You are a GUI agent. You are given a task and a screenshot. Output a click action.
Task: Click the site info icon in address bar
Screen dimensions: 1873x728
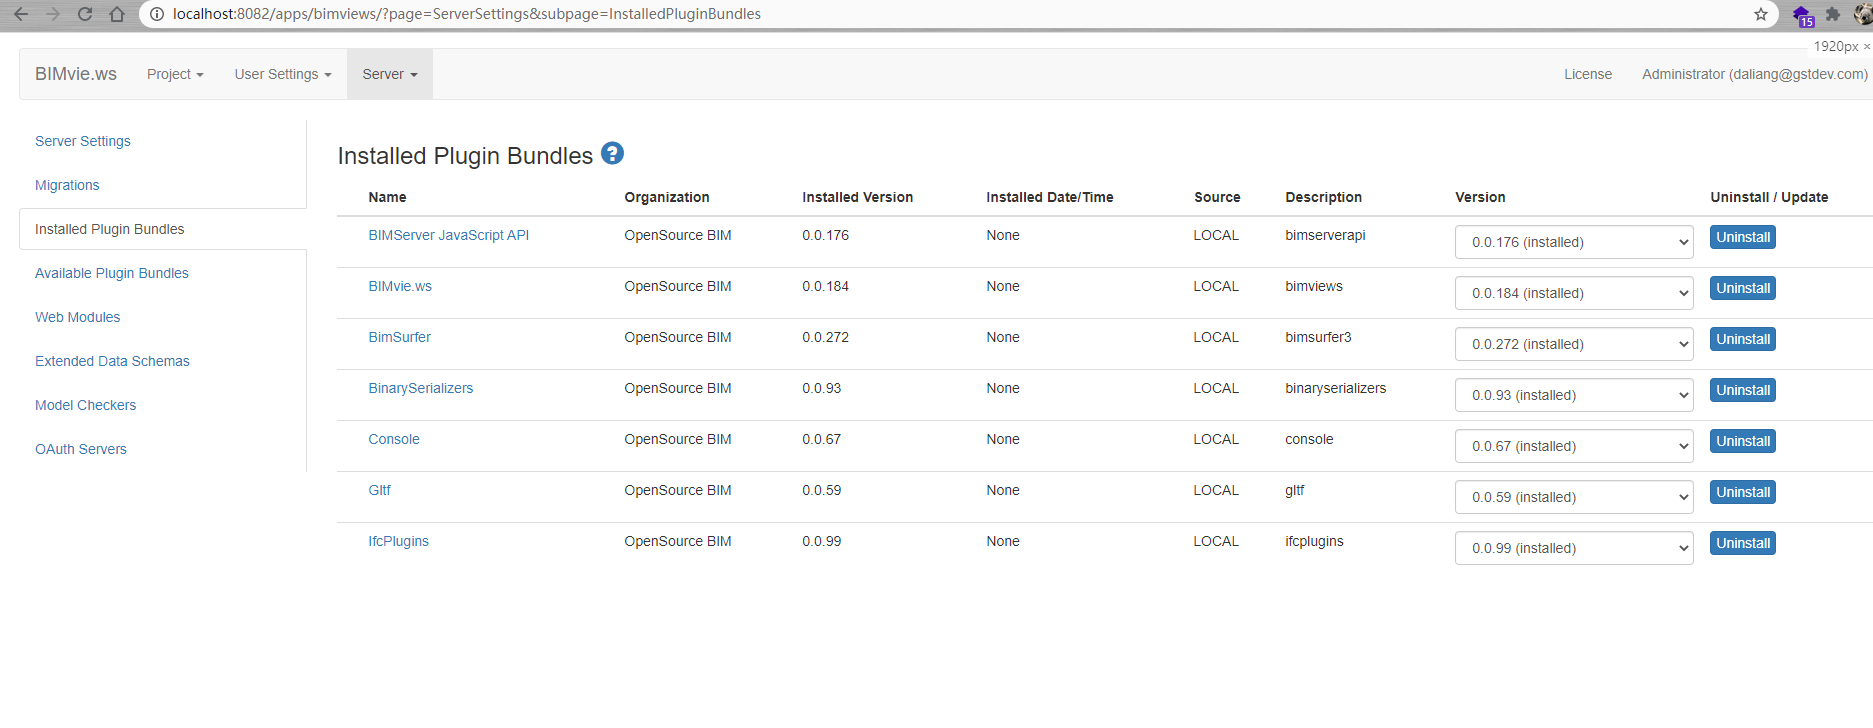pos(157,14)
